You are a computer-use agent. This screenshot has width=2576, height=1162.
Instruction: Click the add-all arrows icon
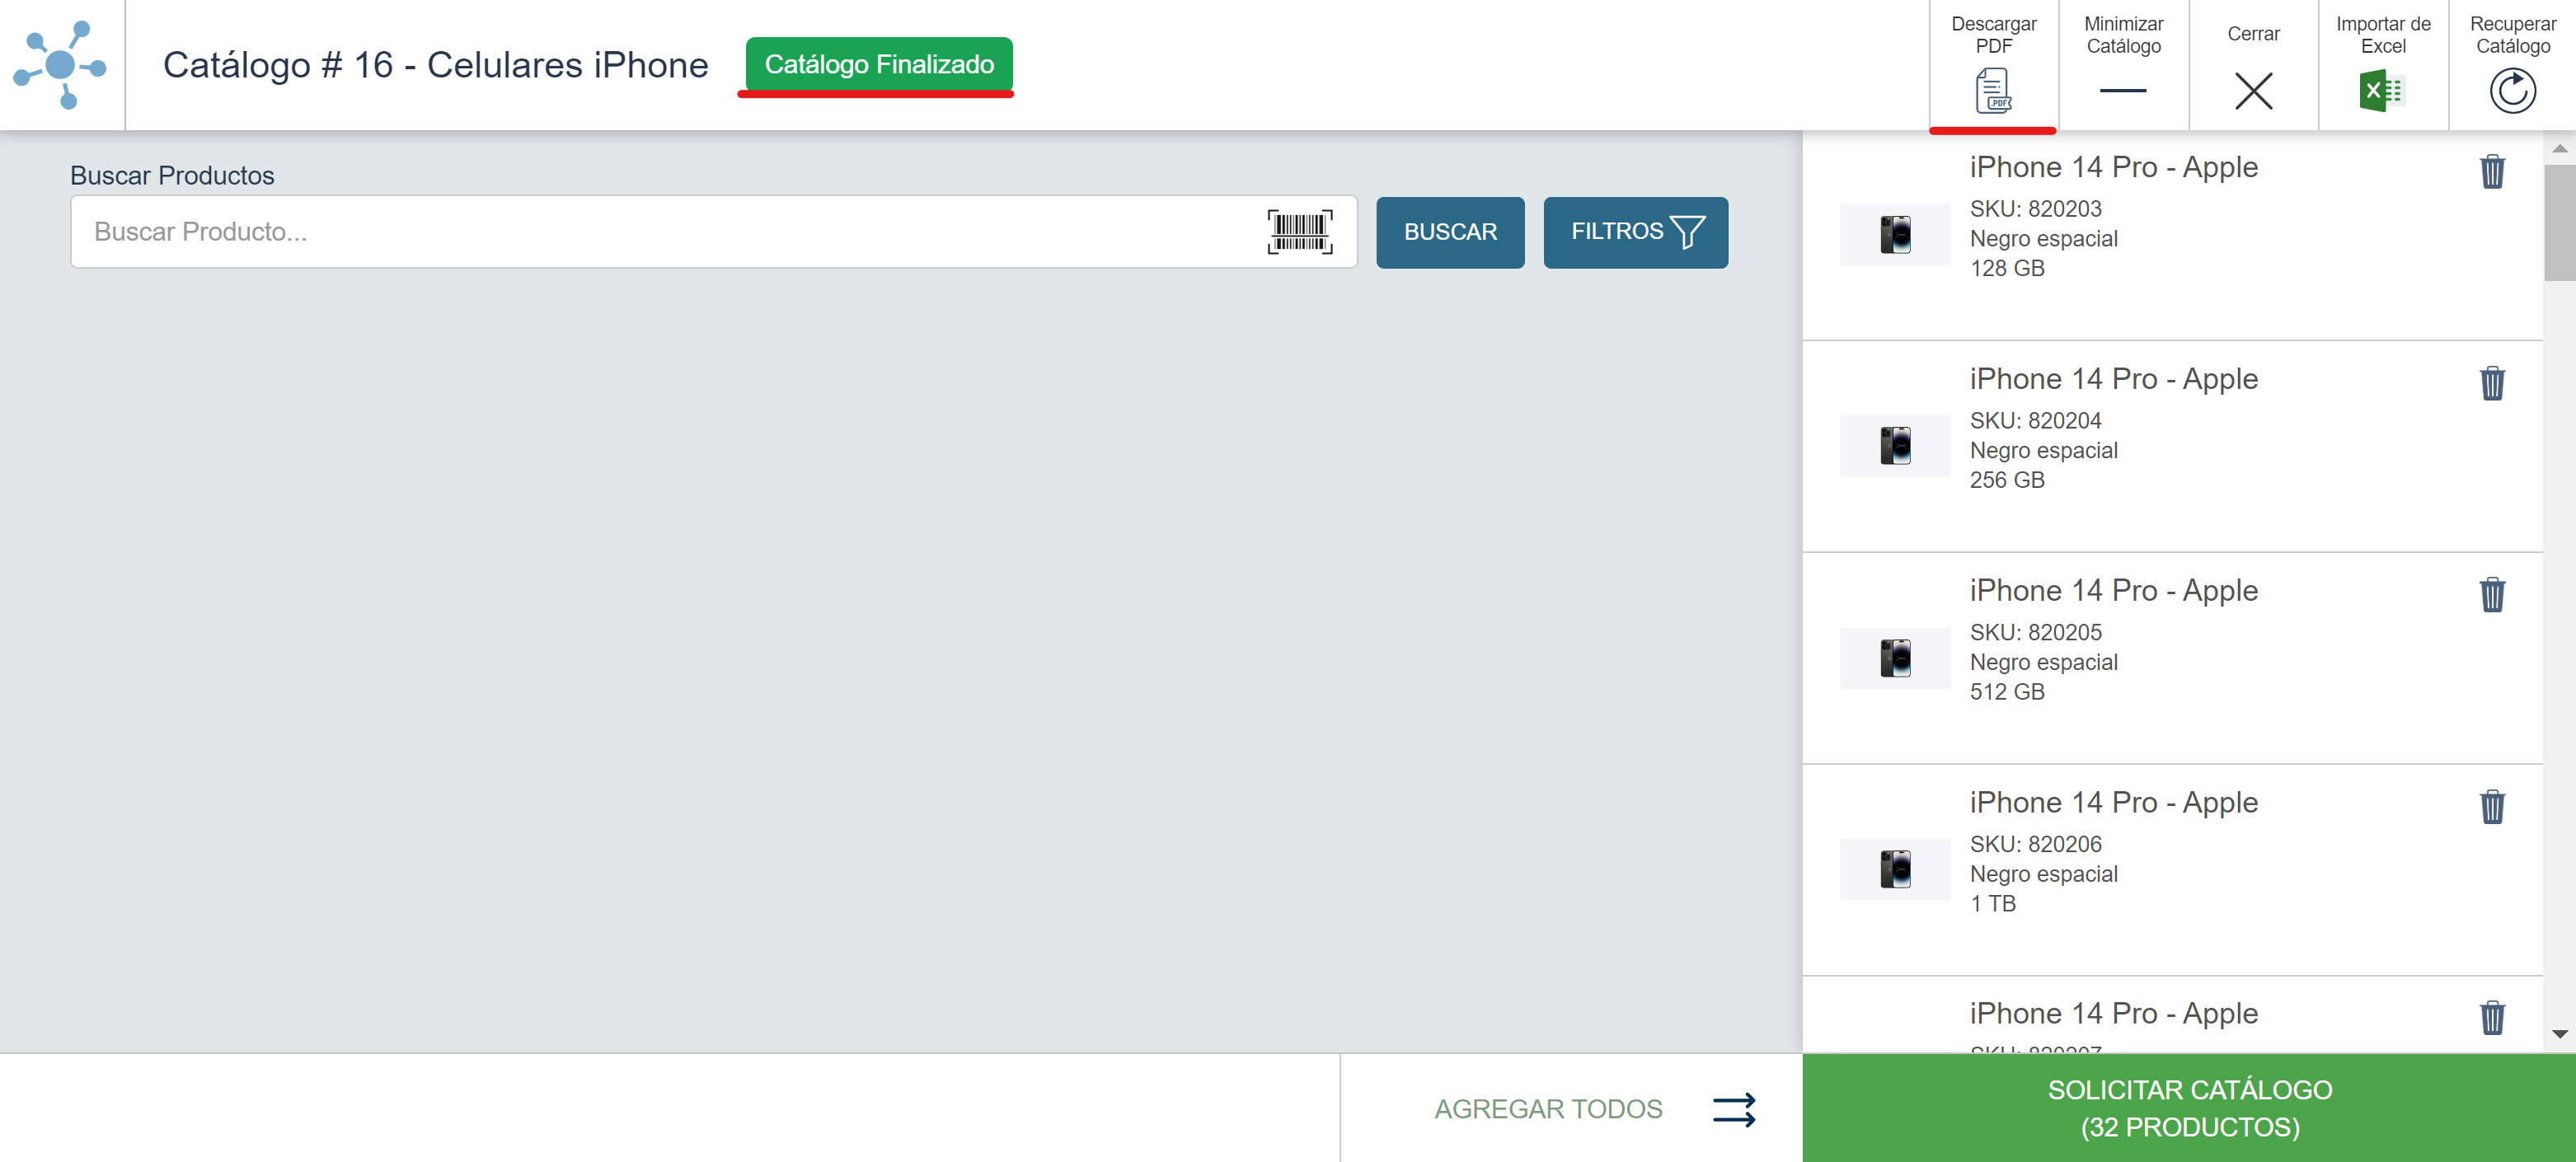(x=1734, y=1110)
